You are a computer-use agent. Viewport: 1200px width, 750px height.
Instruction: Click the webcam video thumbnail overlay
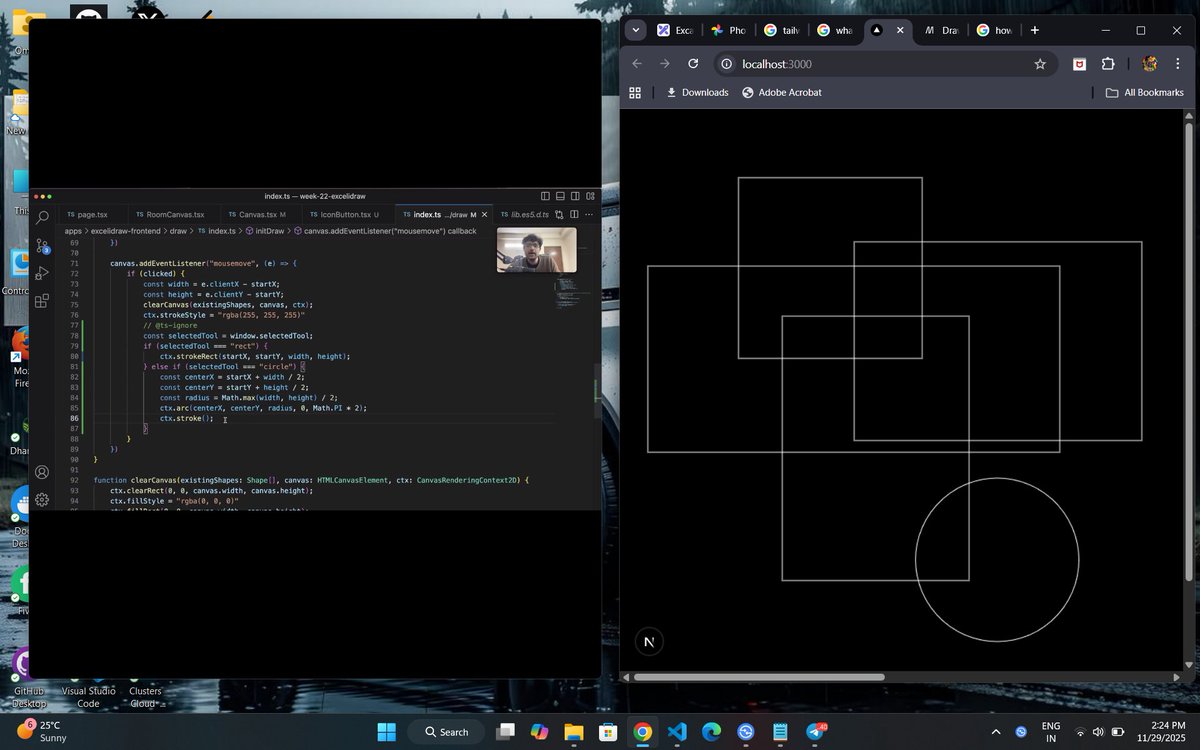537,250
